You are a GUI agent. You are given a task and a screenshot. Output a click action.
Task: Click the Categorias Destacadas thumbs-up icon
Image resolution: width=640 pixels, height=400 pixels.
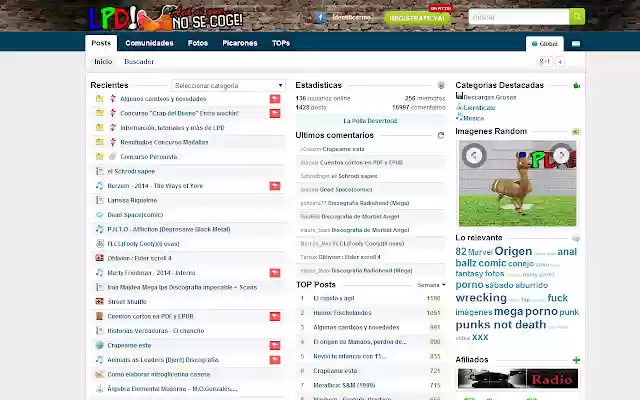click(576, 85)
